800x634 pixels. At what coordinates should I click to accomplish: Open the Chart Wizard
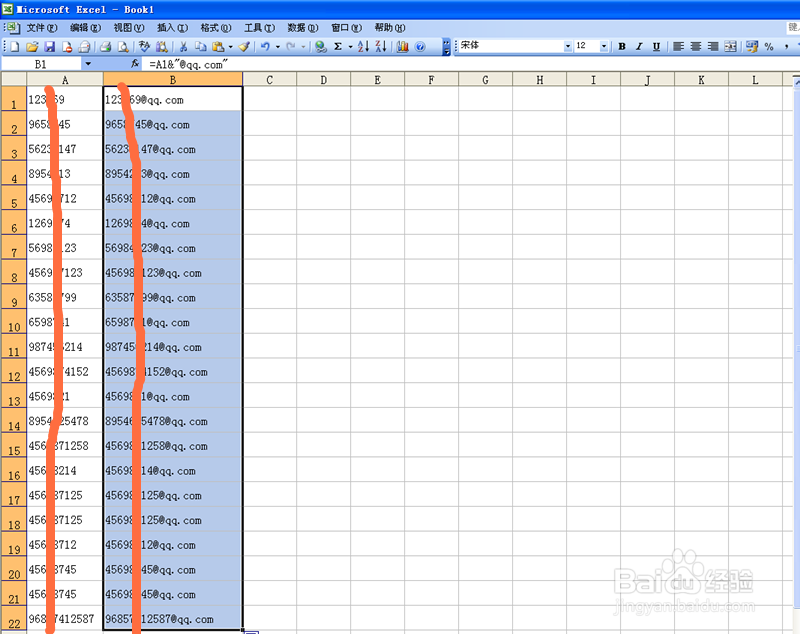(x=403, y=47)
